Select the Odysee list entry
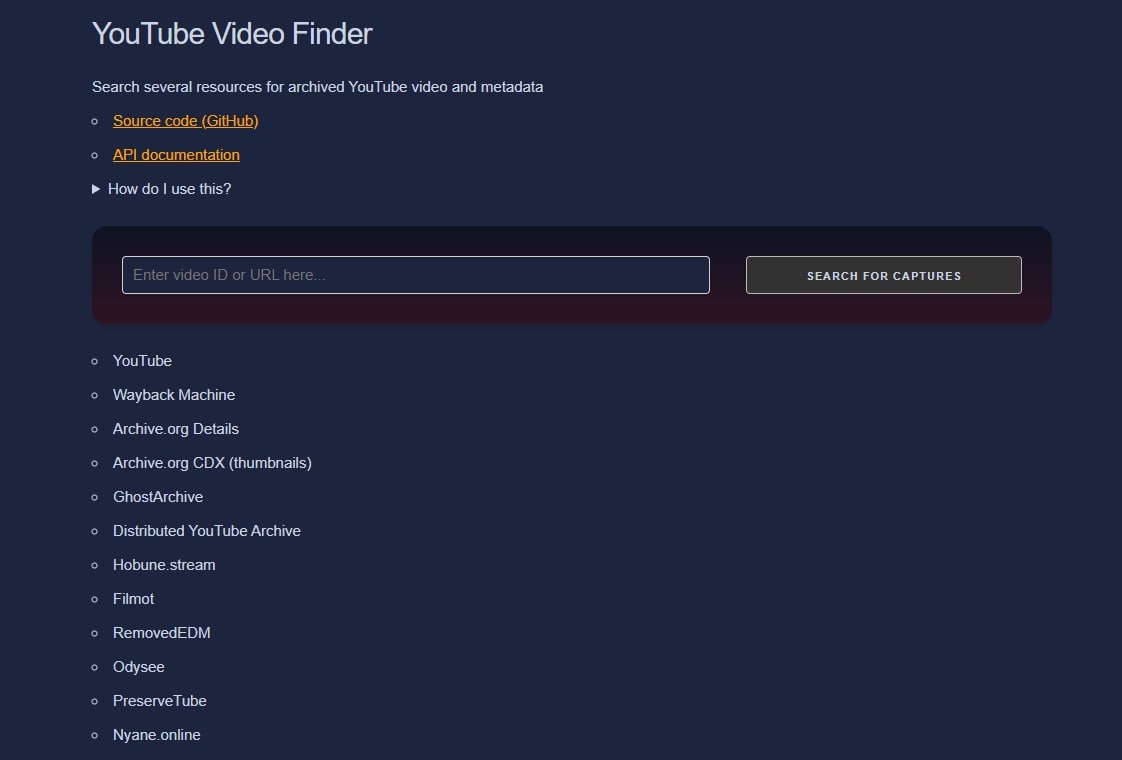Viewport: 1122px width, 760px height. click(x=139, y=667)
